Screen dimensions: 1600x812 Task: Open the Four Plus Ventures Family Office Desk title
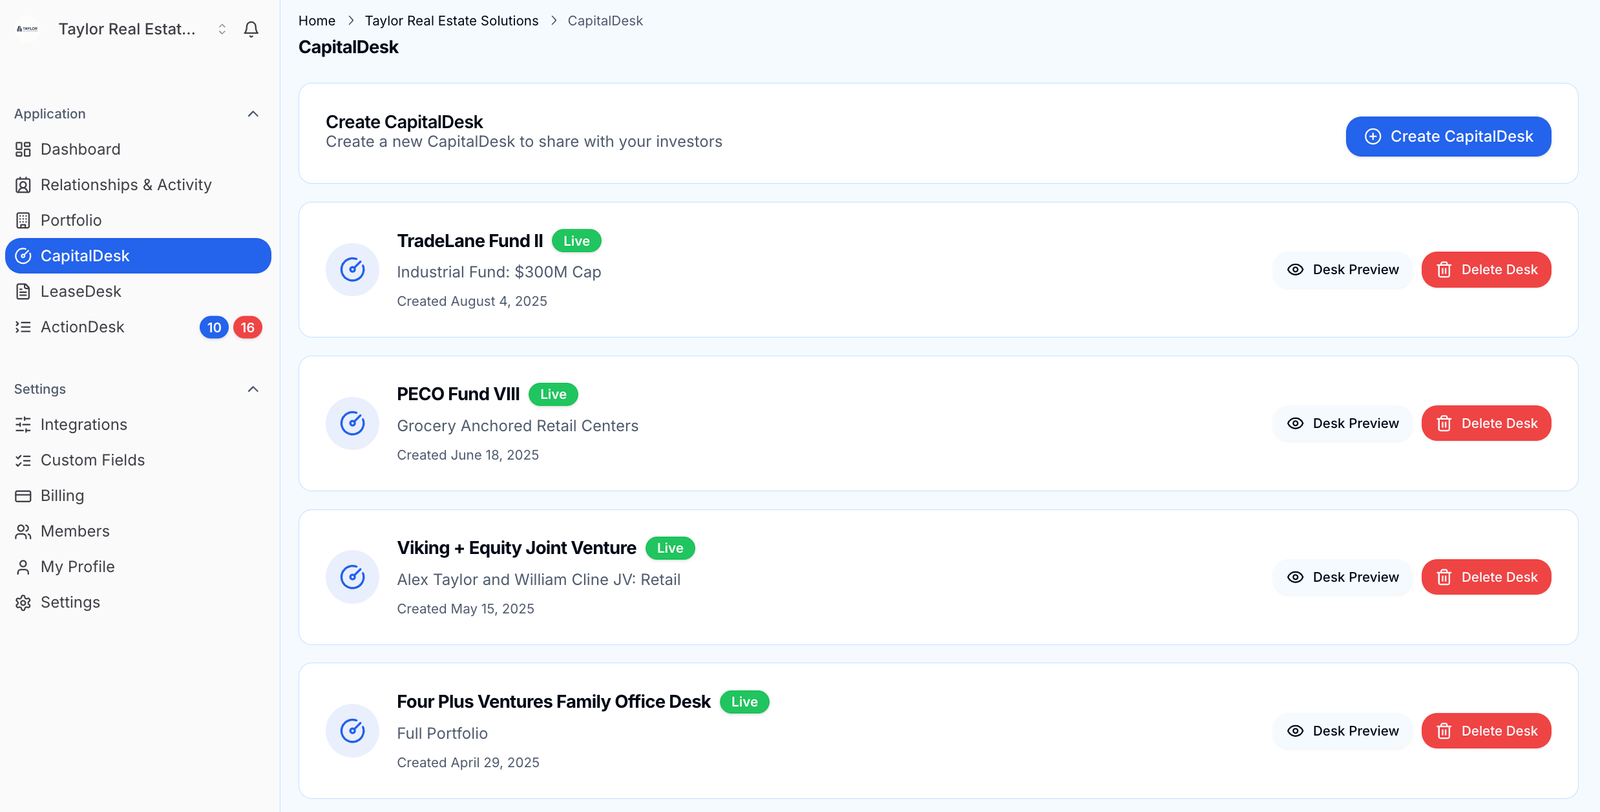(553, 702)
